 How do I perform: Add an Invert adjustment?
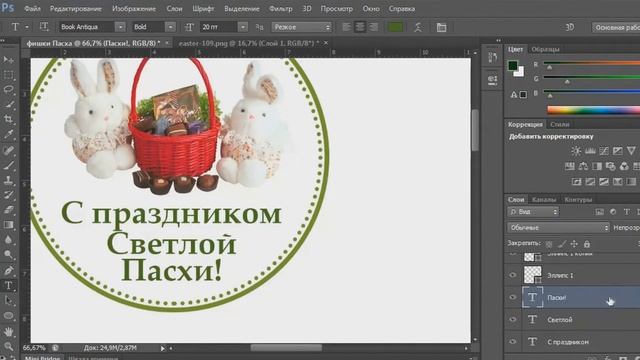click(x=576, y=182)
